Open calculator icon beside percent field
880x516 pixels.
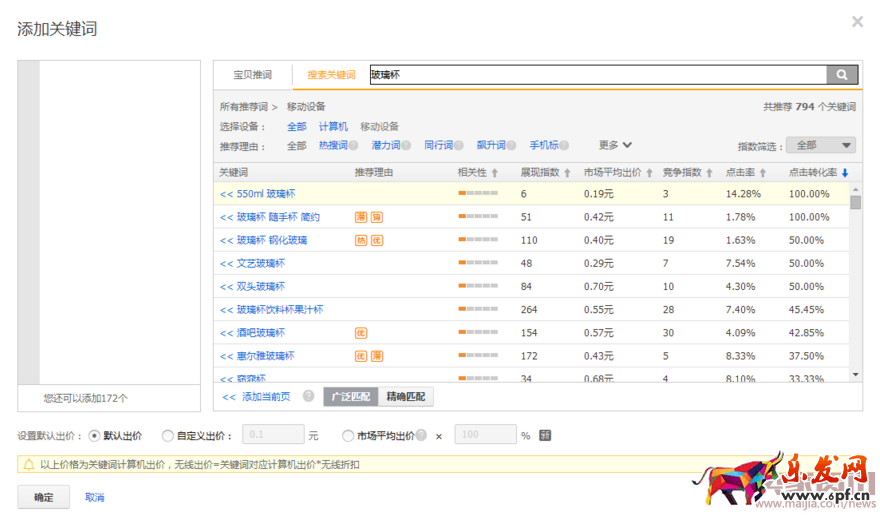[545, 436]
